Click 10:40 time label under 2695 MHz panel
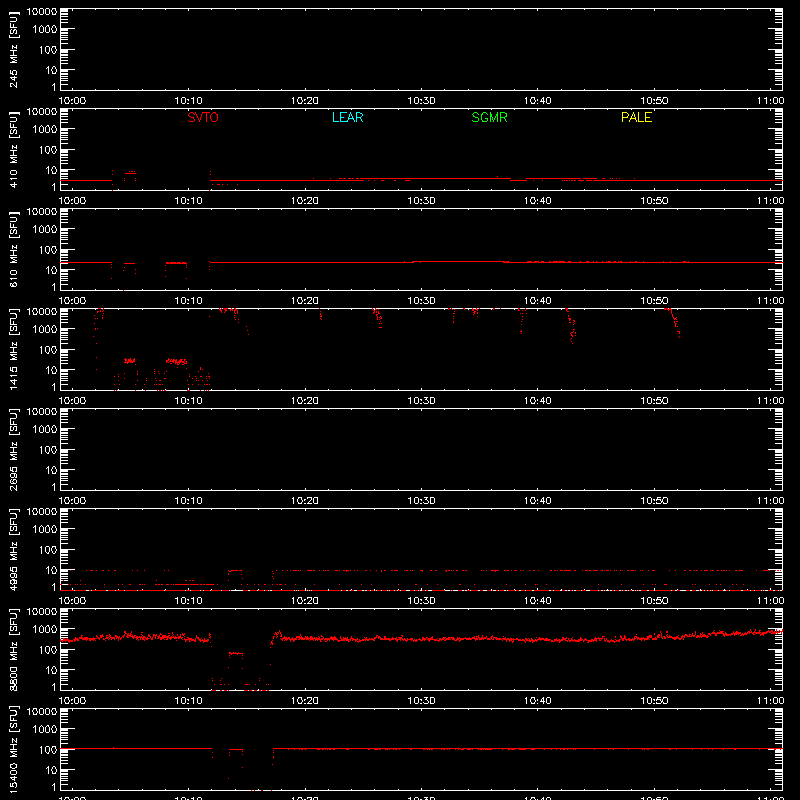Screen dimensions: 800x800 pyautogui.click(x=538, y=501)
